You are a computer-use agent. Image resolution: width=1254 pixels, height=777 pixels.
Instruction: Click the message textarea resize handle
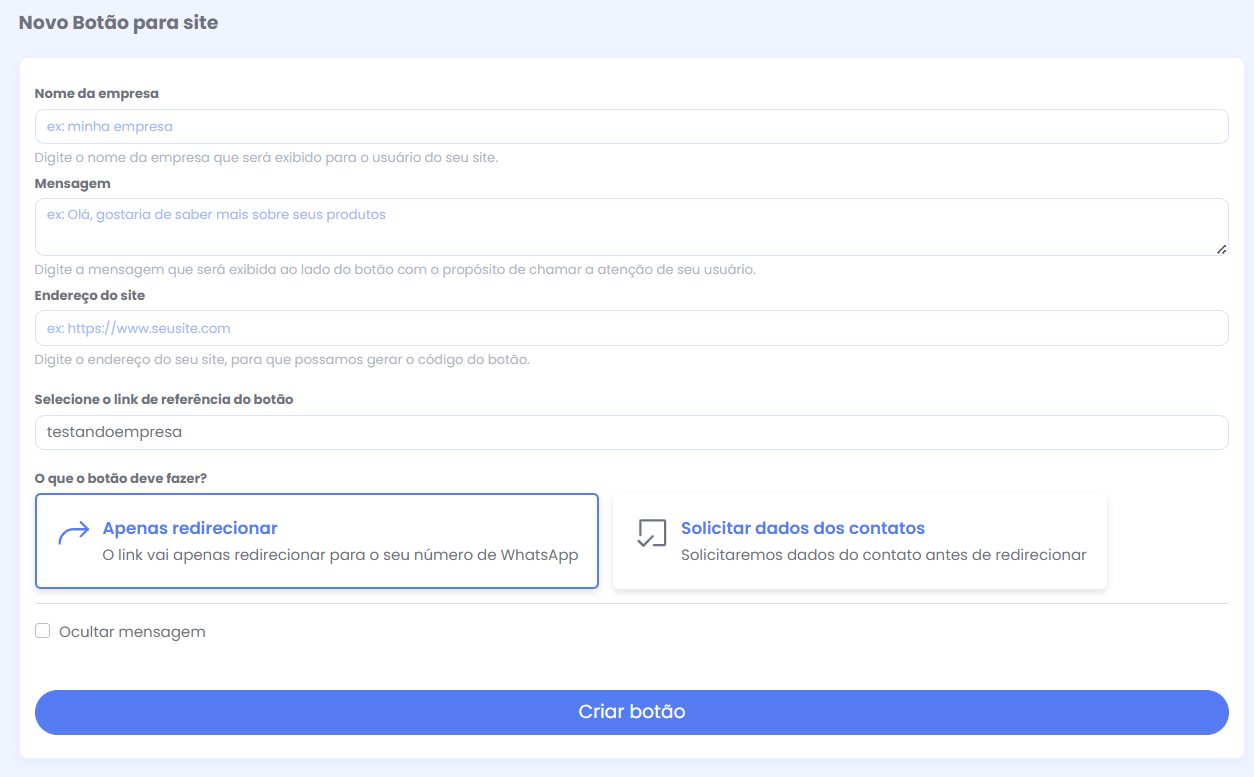pyautogui.click(x=1221, y=249)
